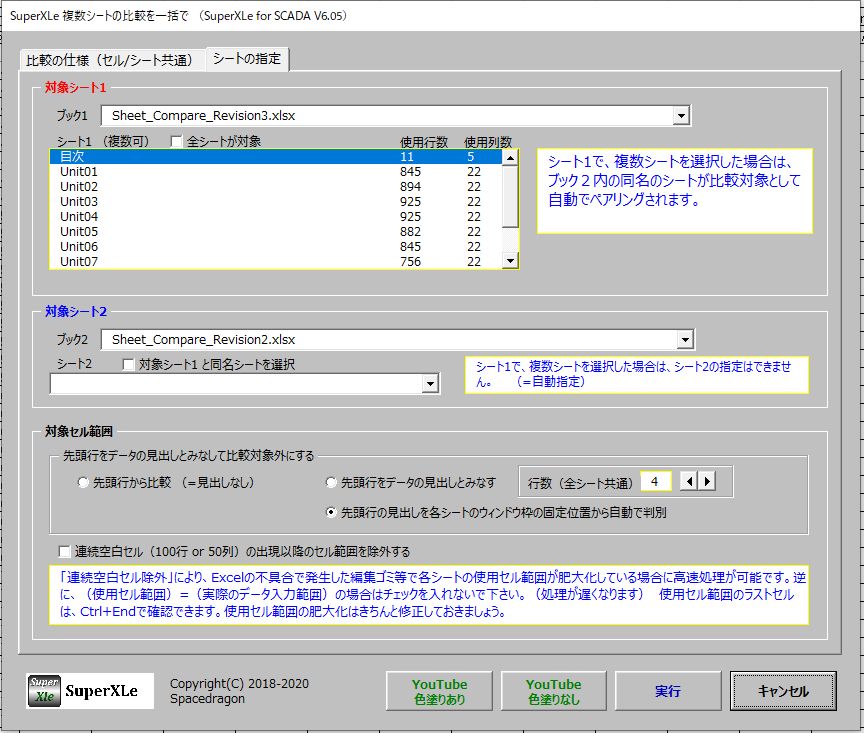Screen dimensions: 864x733
Task: Open the ブック2 dropdown arrow
Action: 685,339
